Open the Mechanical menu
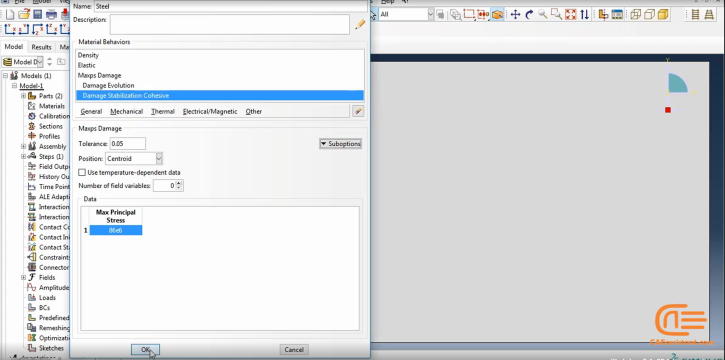The height and width of the screenshot is (360, 725). (126, 111)
